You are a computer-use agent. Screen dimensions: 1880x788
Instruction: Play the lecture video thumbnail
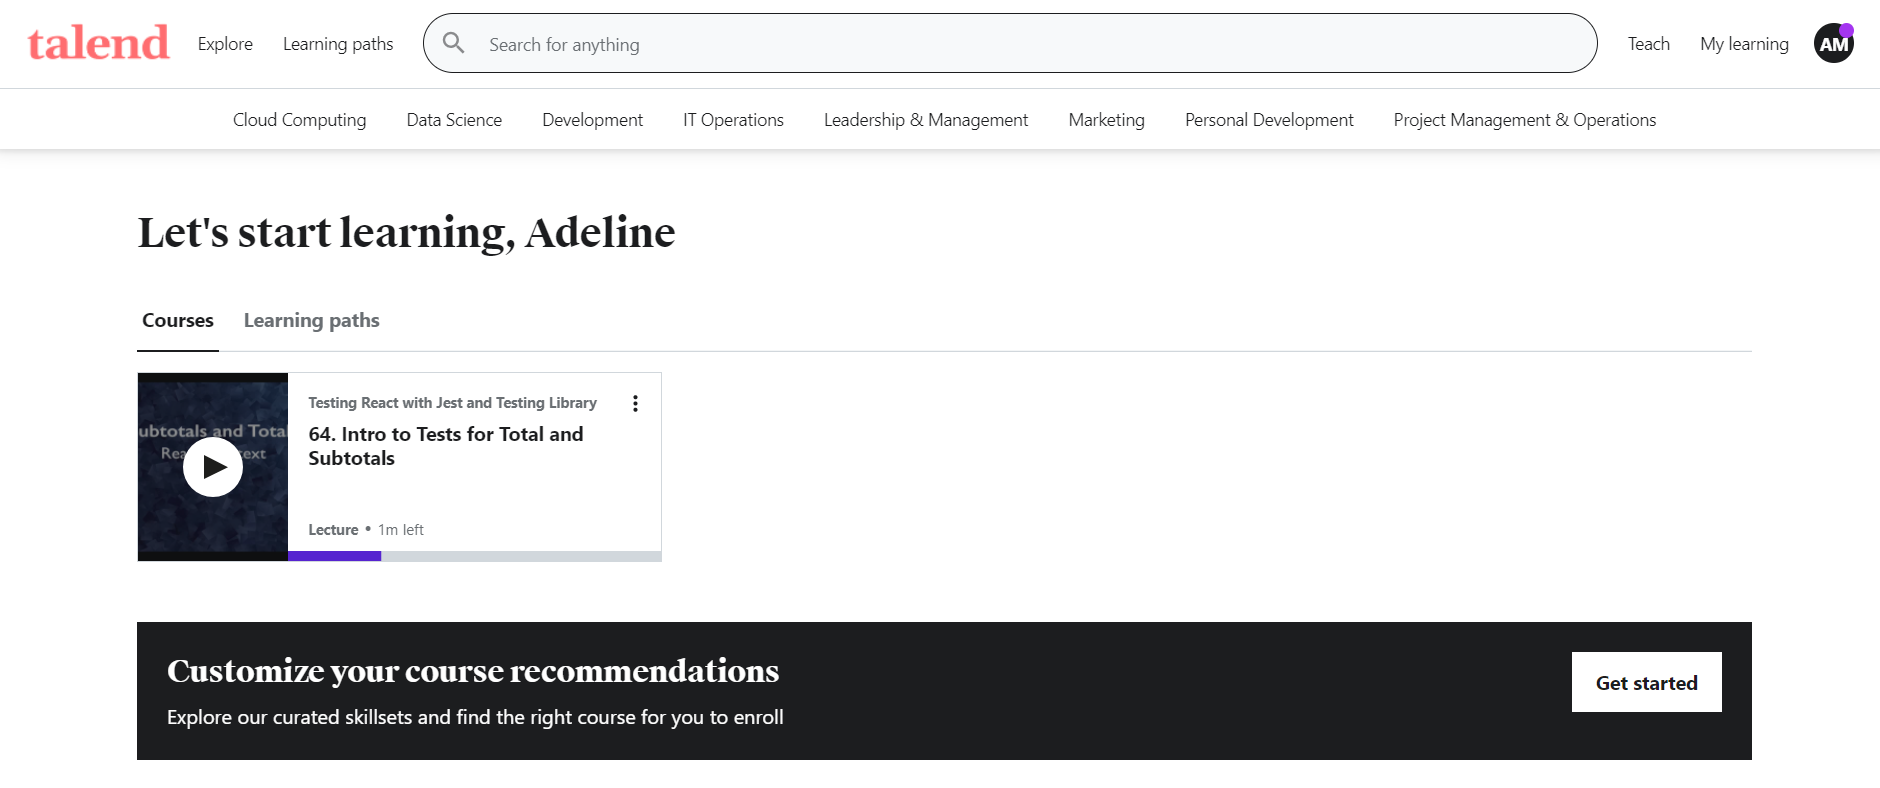pos(213,467)
